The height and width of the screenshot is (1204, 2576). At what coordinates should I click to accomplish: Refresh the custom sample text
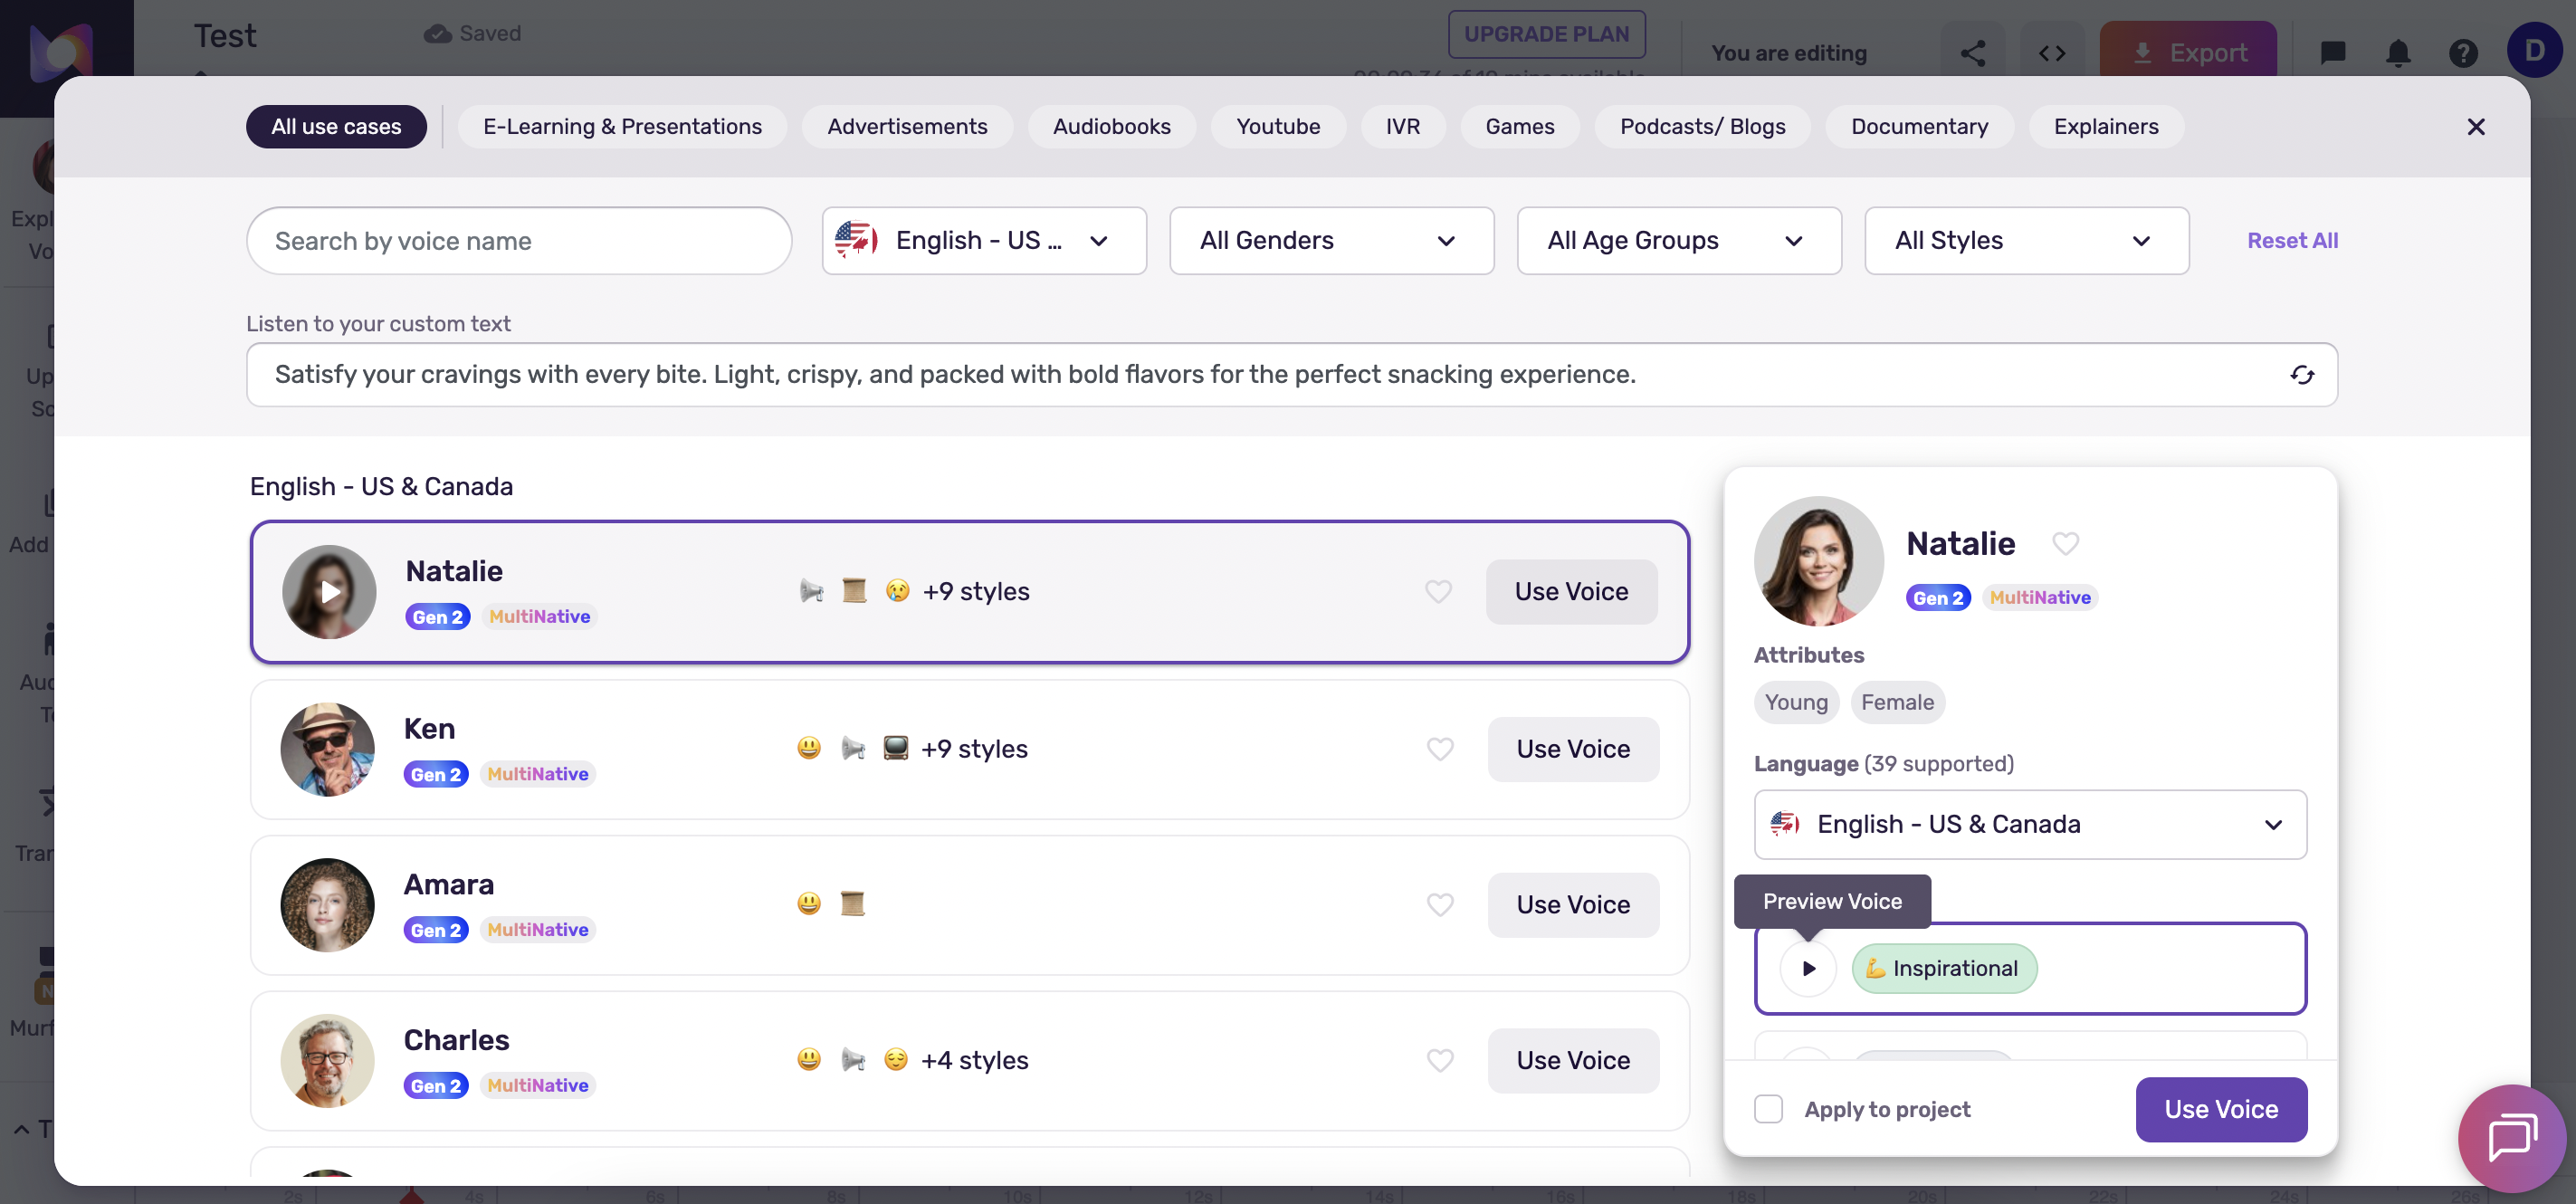point(2301,375)
